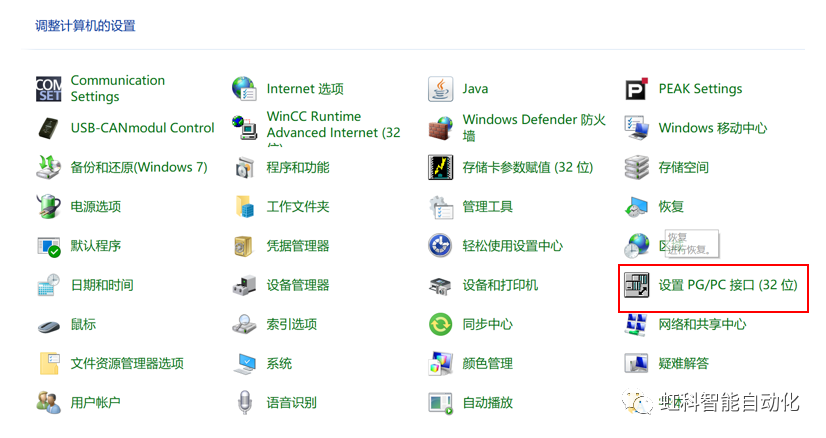Open the 默认程序 icon
The height and width of the screenshot is (438, 826).
tap(48, 246)
